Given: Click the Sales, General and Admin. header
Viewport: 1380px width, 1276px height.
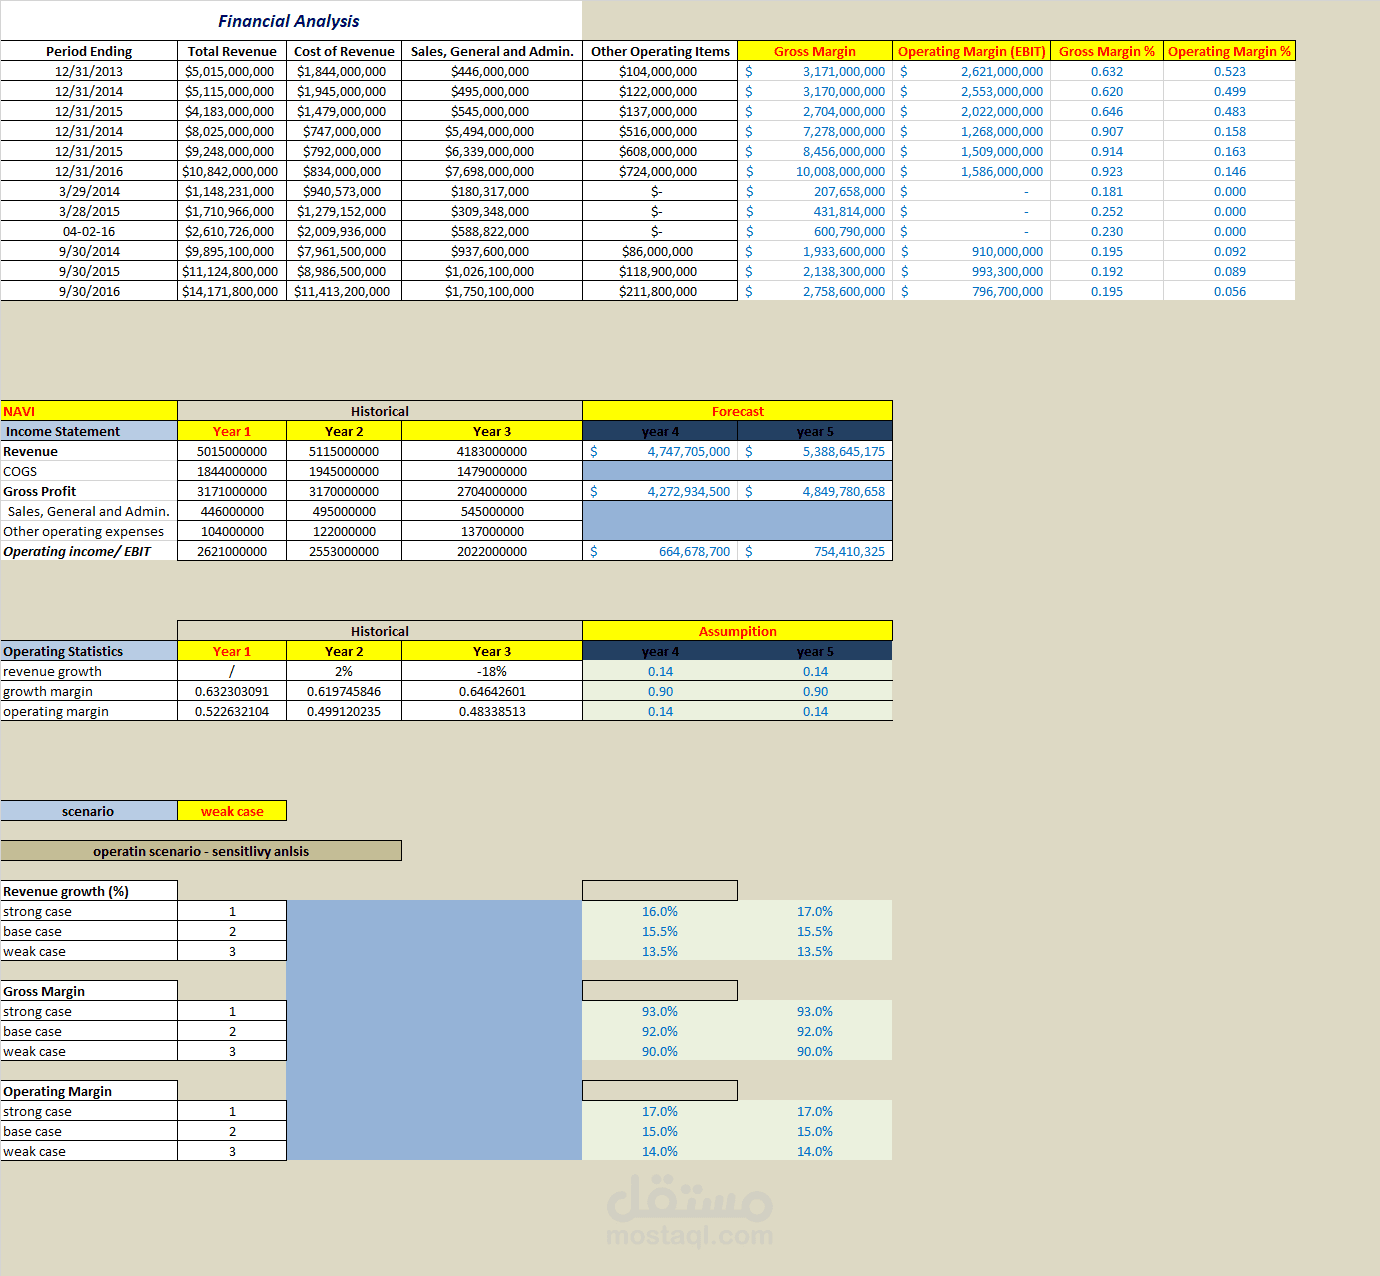Looking at the screenshot, I should [492, 51].
